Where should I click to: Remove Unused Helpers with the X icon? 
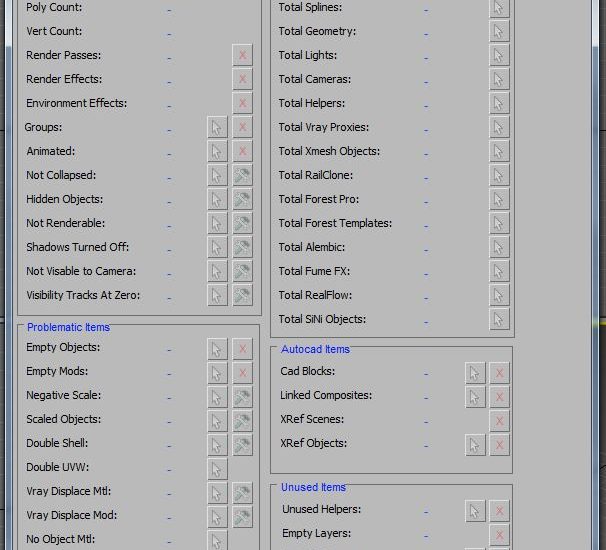(499, 511)
